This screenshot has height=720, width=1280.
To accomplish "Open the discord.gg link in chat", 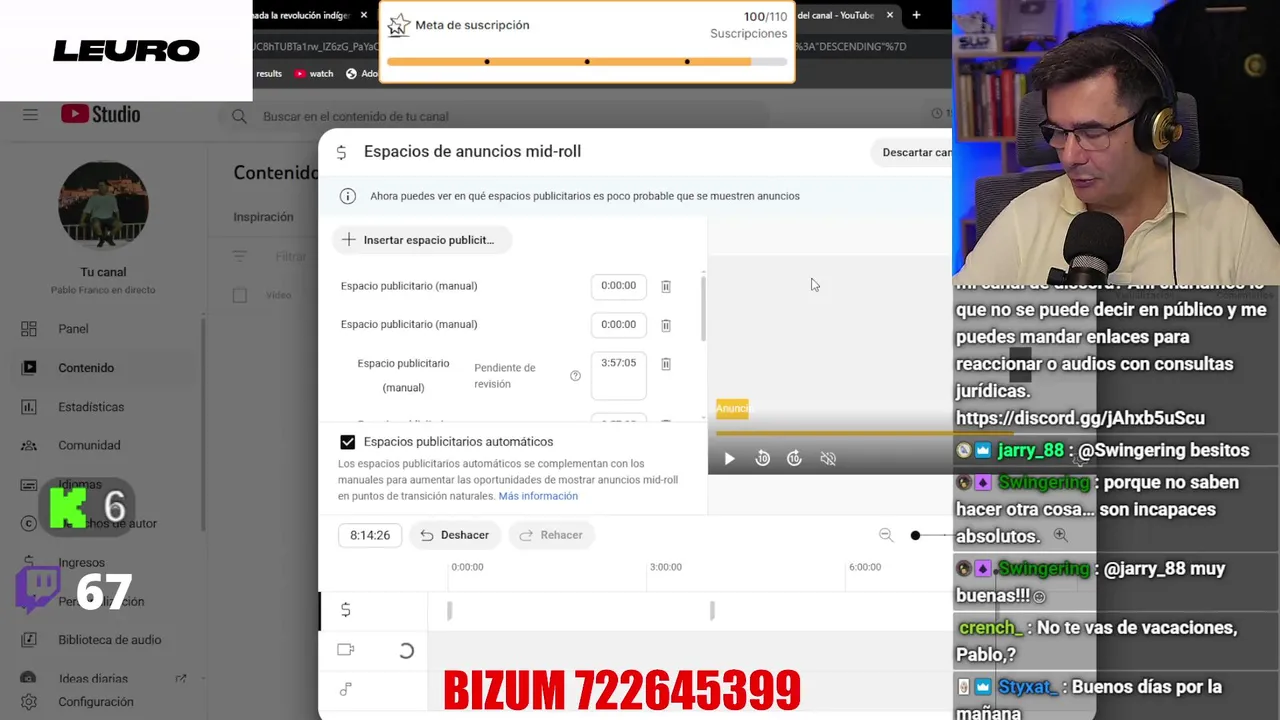I will click(1080, 418).
